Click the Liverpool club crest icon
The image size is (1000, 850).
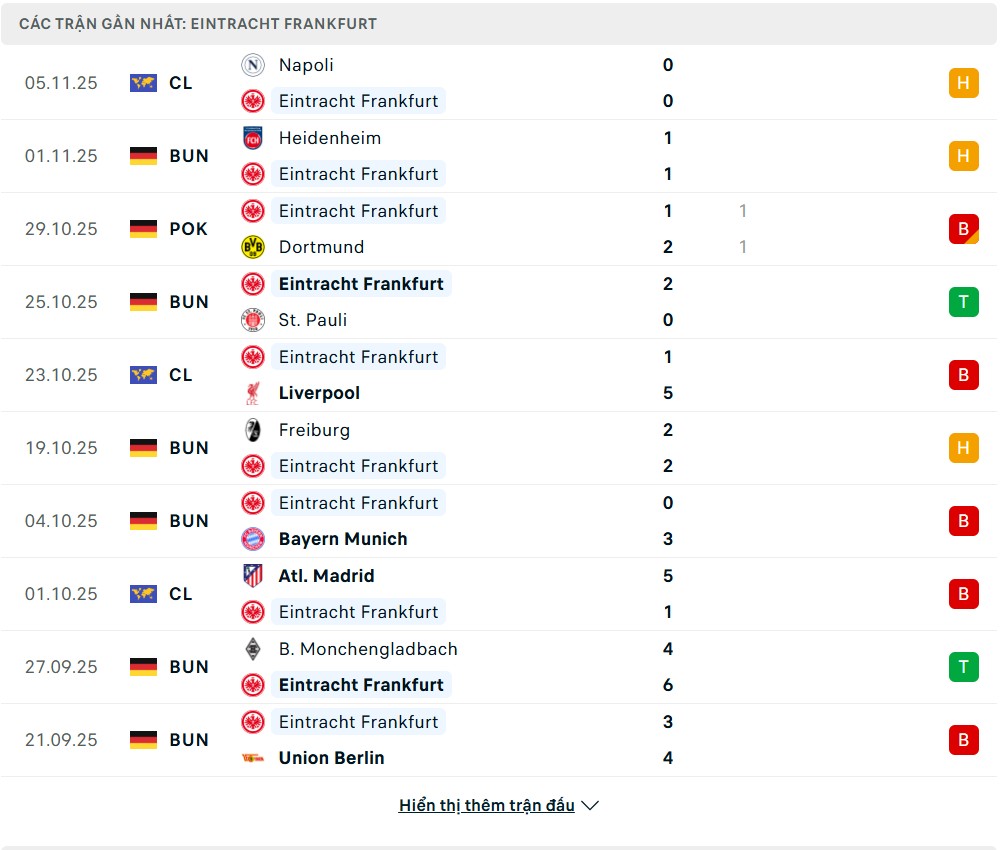point(253,393)
